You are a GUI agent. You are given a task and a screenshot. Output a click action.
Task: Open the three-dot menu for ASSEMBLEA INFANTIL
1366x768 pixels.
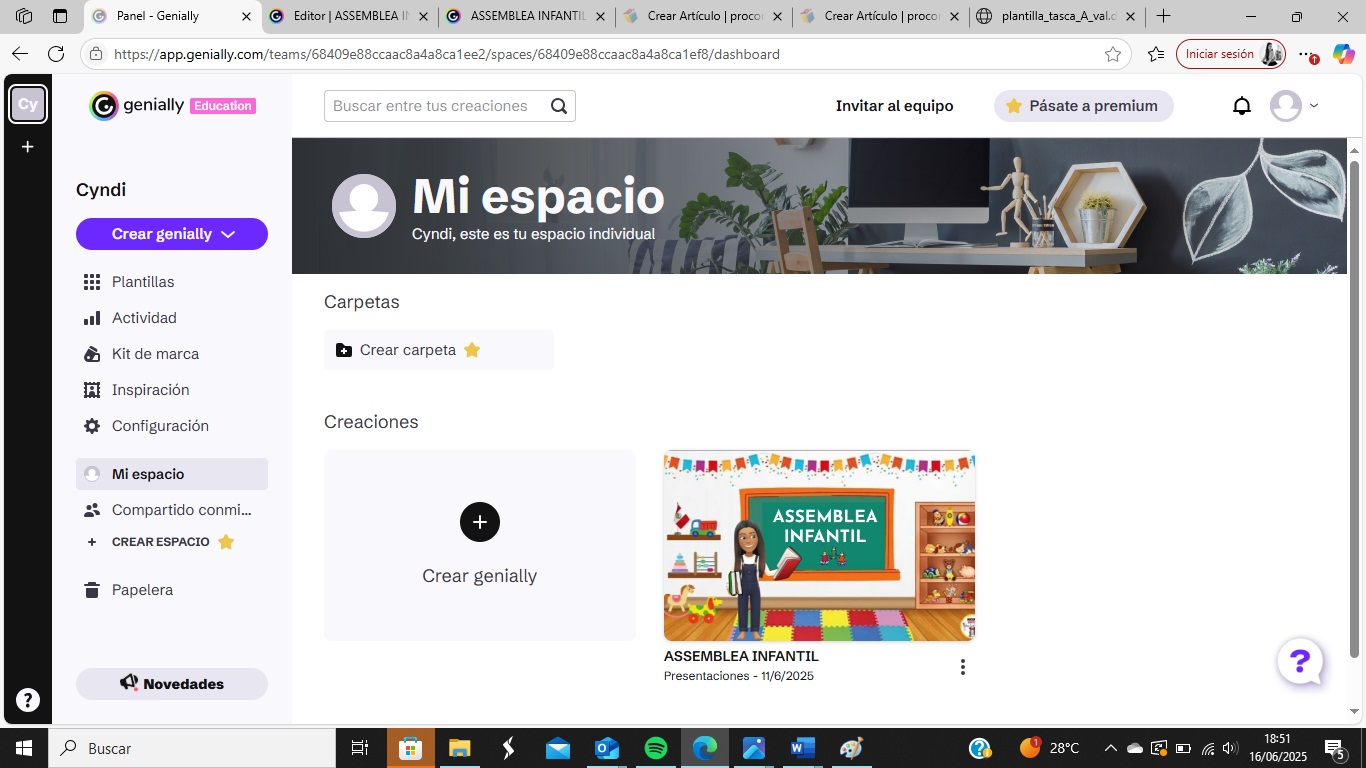pos(962,667)
